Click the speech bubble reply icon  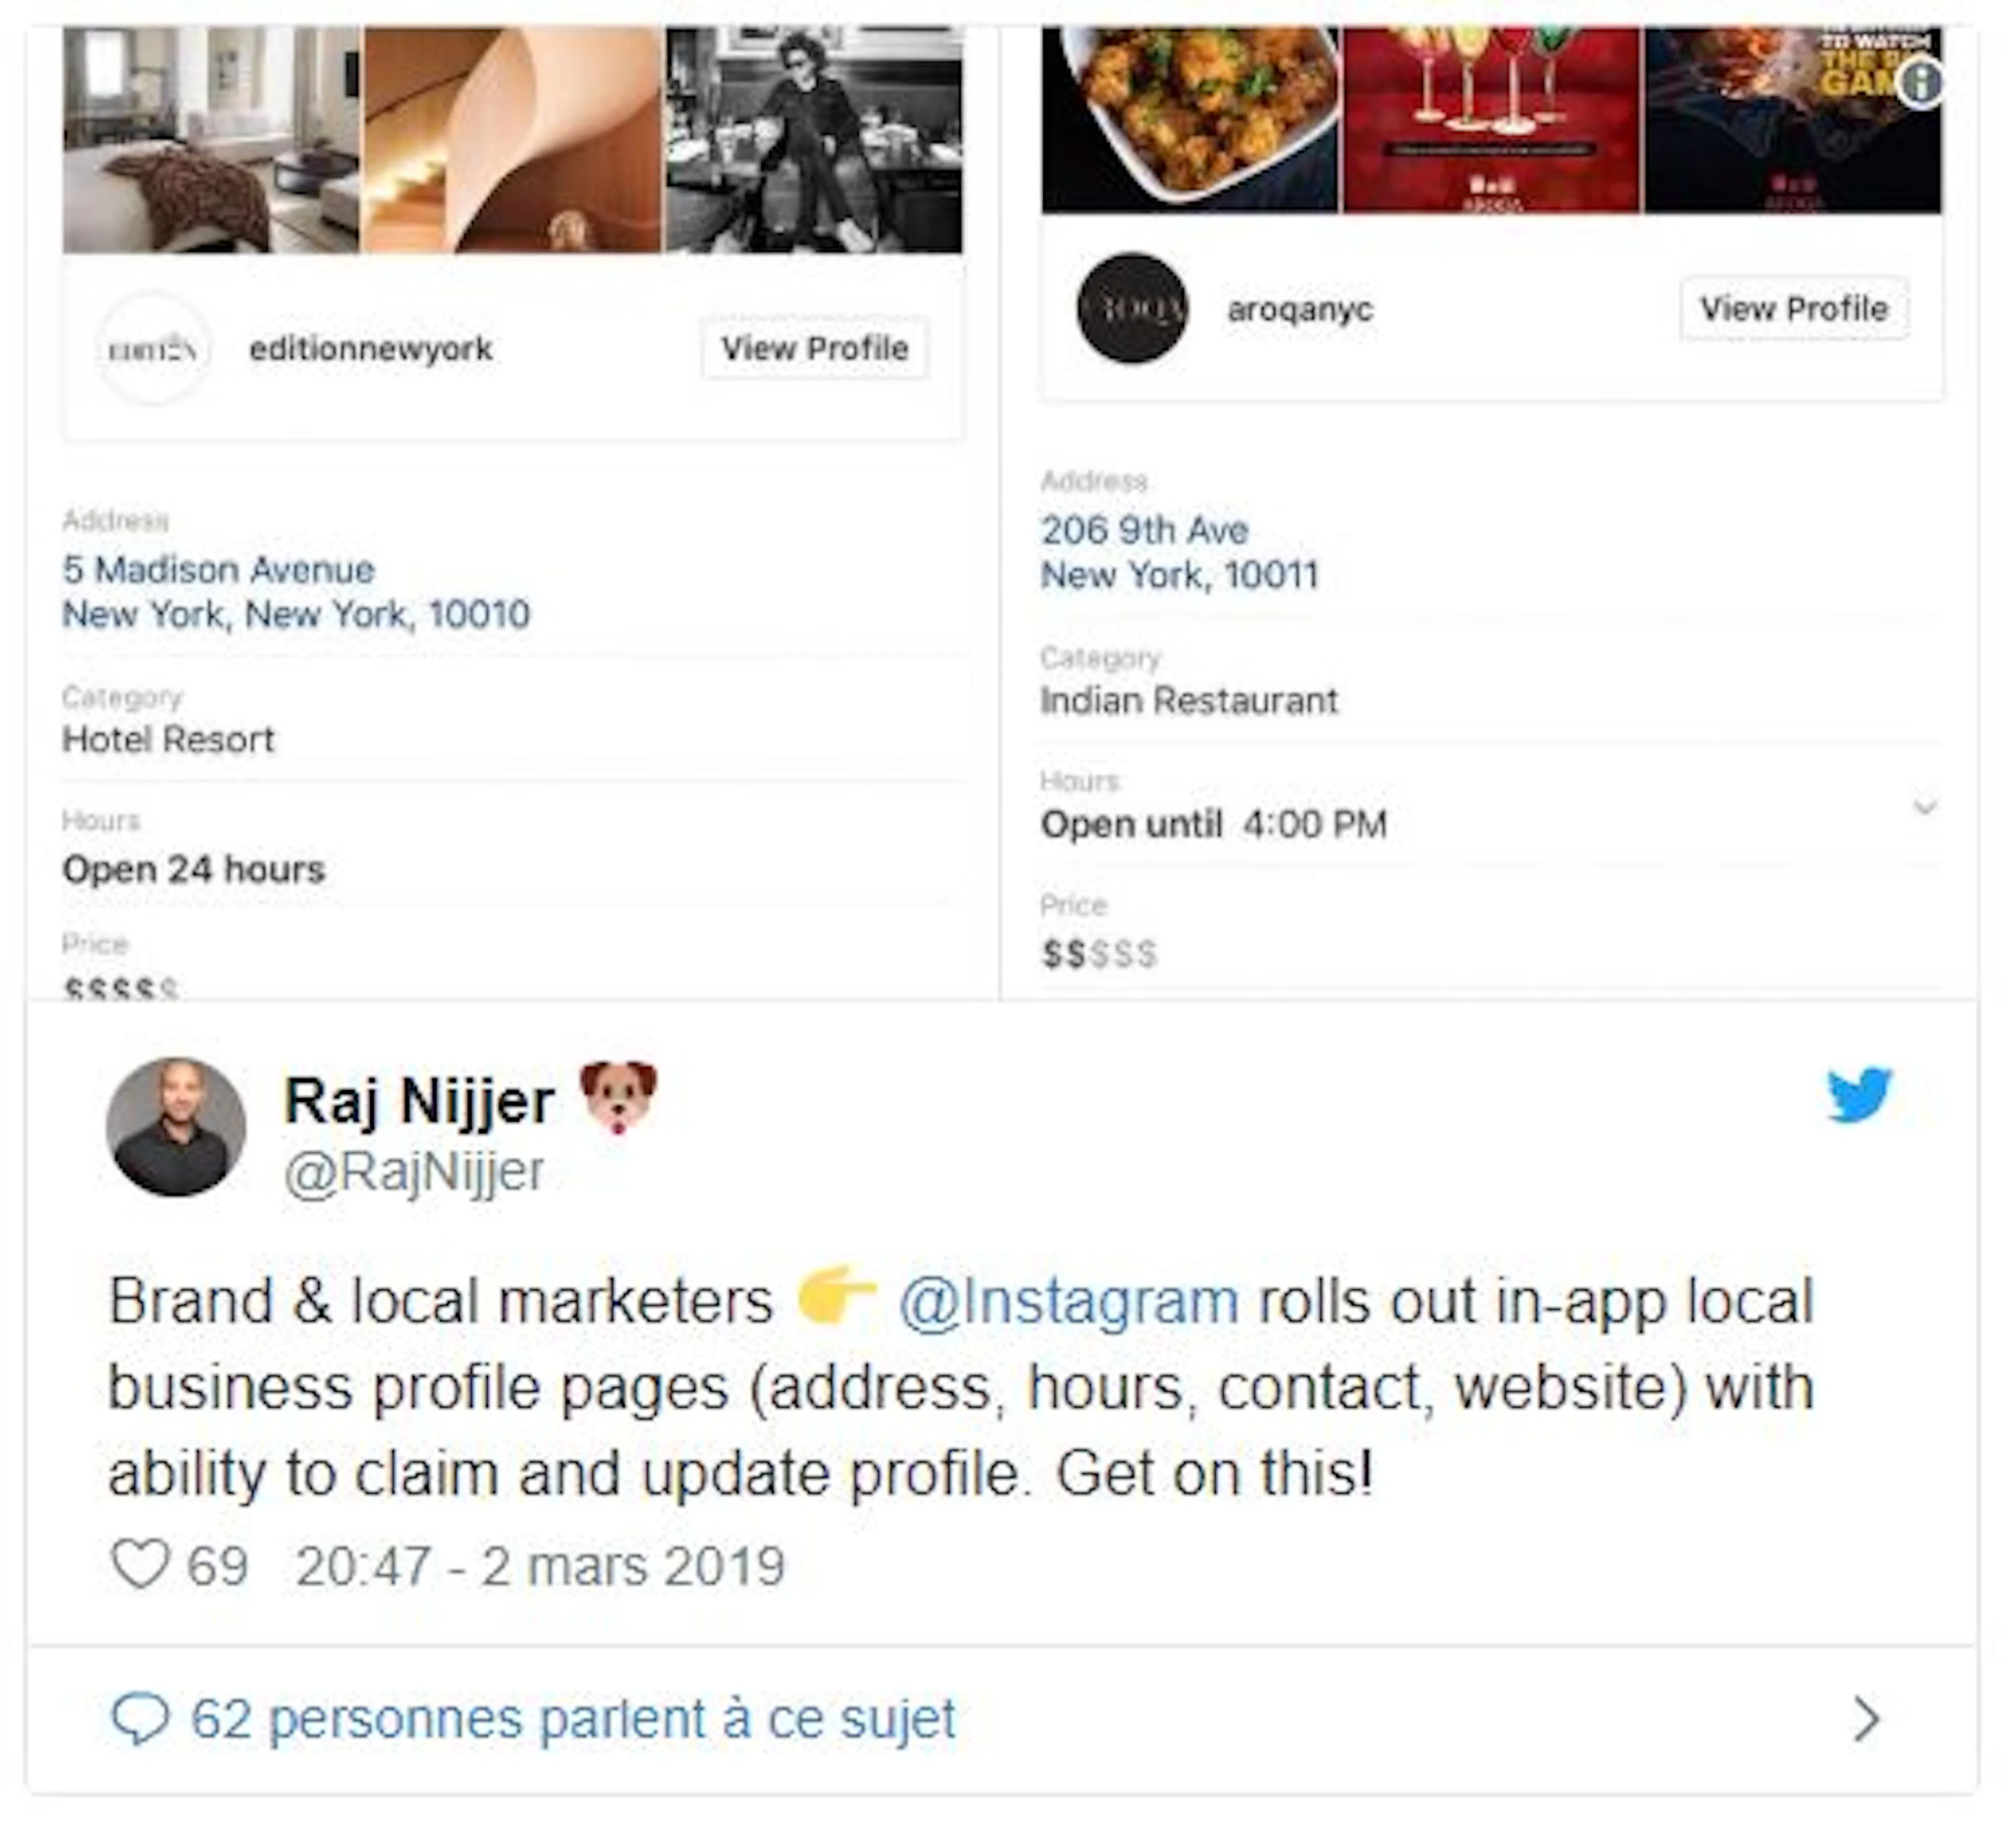140,1719
